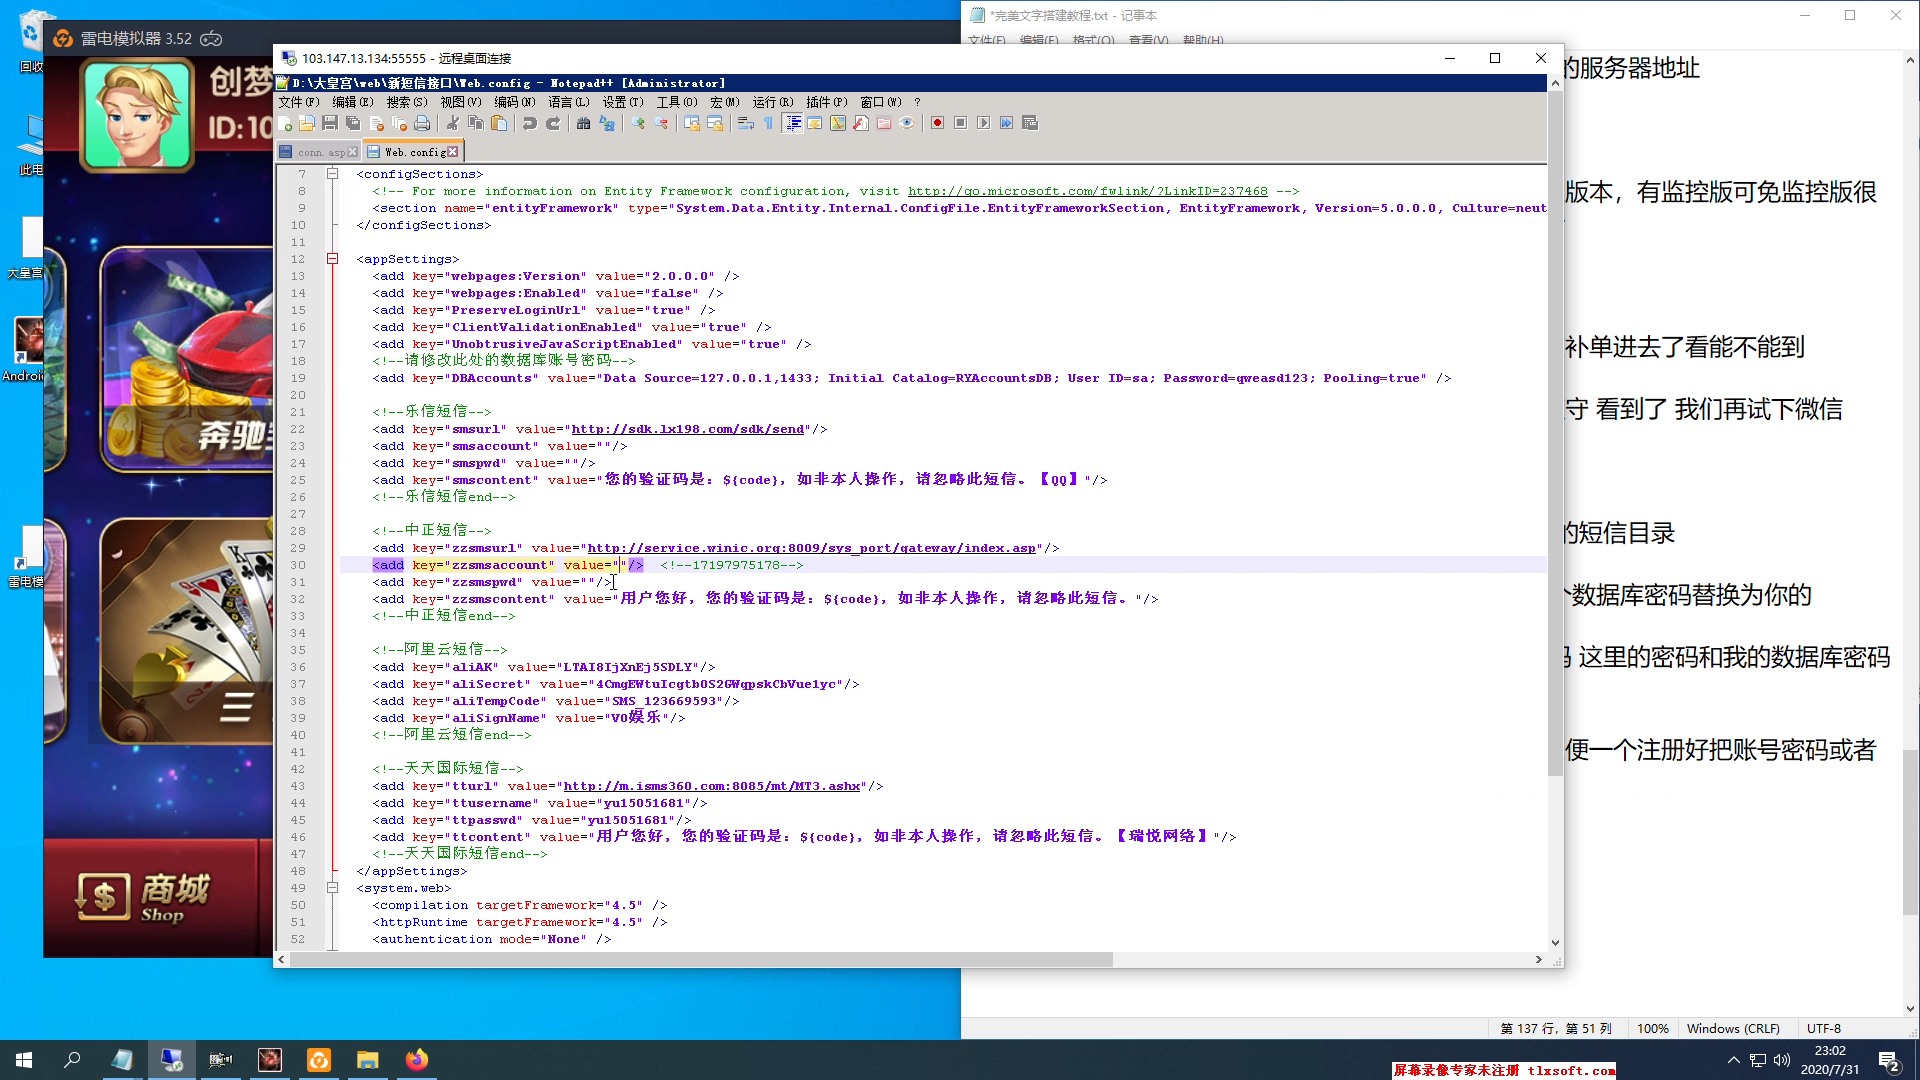Collapse the system.web fold marker
Screen dimensions: 1920x1080
332,888
